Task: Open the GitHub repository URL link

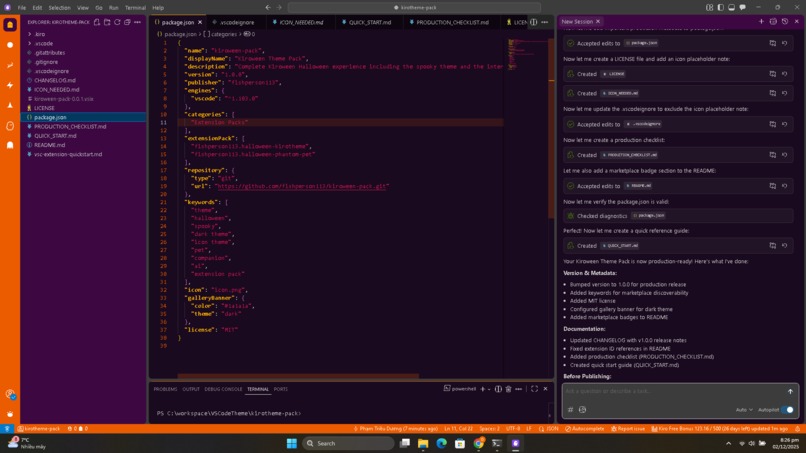Action: [x=302, y=186]
